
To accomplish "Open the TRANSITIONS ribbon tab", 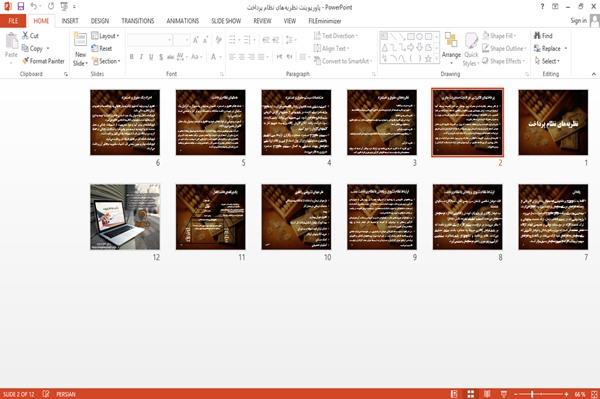I will [138, 21].
